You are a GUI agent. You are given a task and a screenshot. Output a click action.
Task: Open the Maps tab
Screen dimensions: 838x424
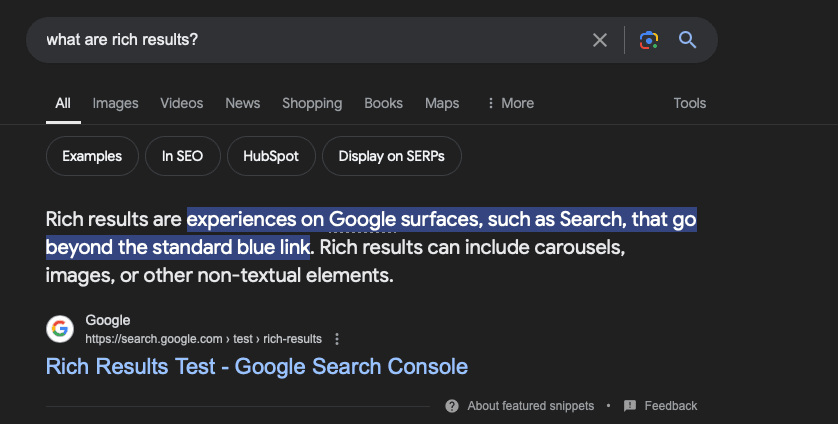(442, 103)
